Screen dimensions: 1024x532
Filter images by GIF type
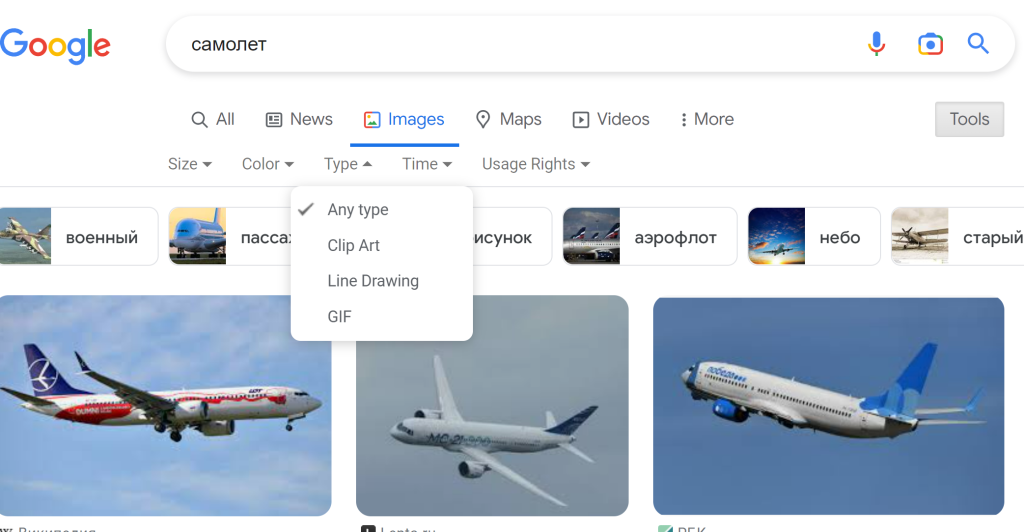[340, 317]
